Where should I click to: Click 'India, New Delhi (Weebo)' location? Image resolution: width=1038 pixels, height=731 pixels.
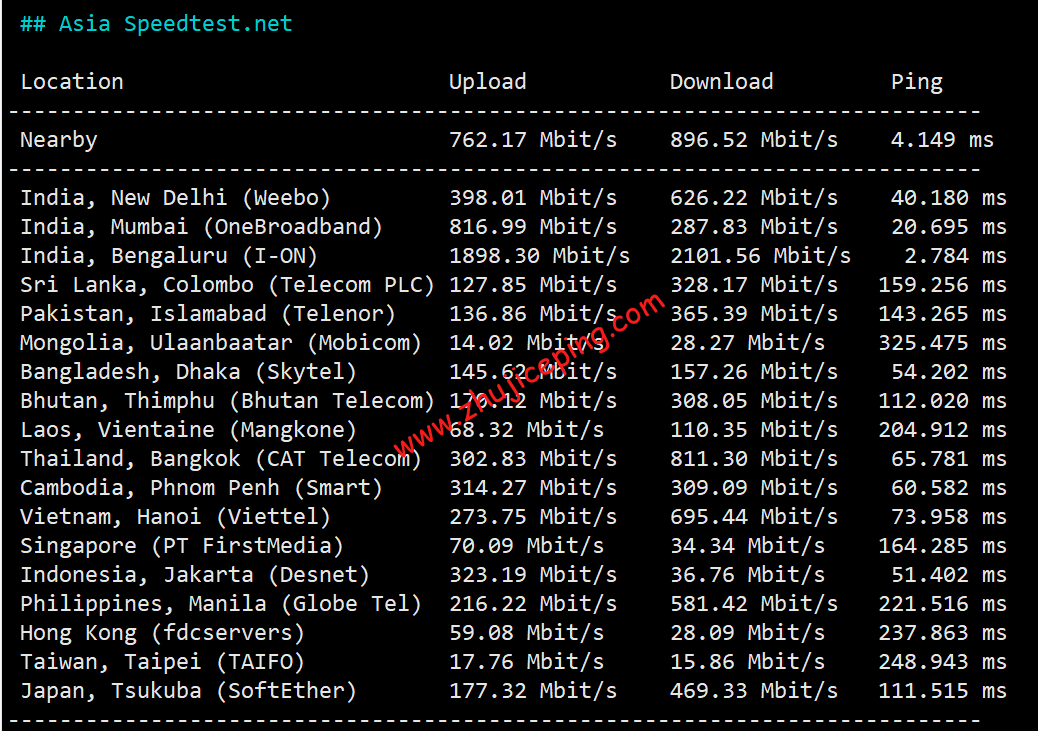click(x=175, y=197)
